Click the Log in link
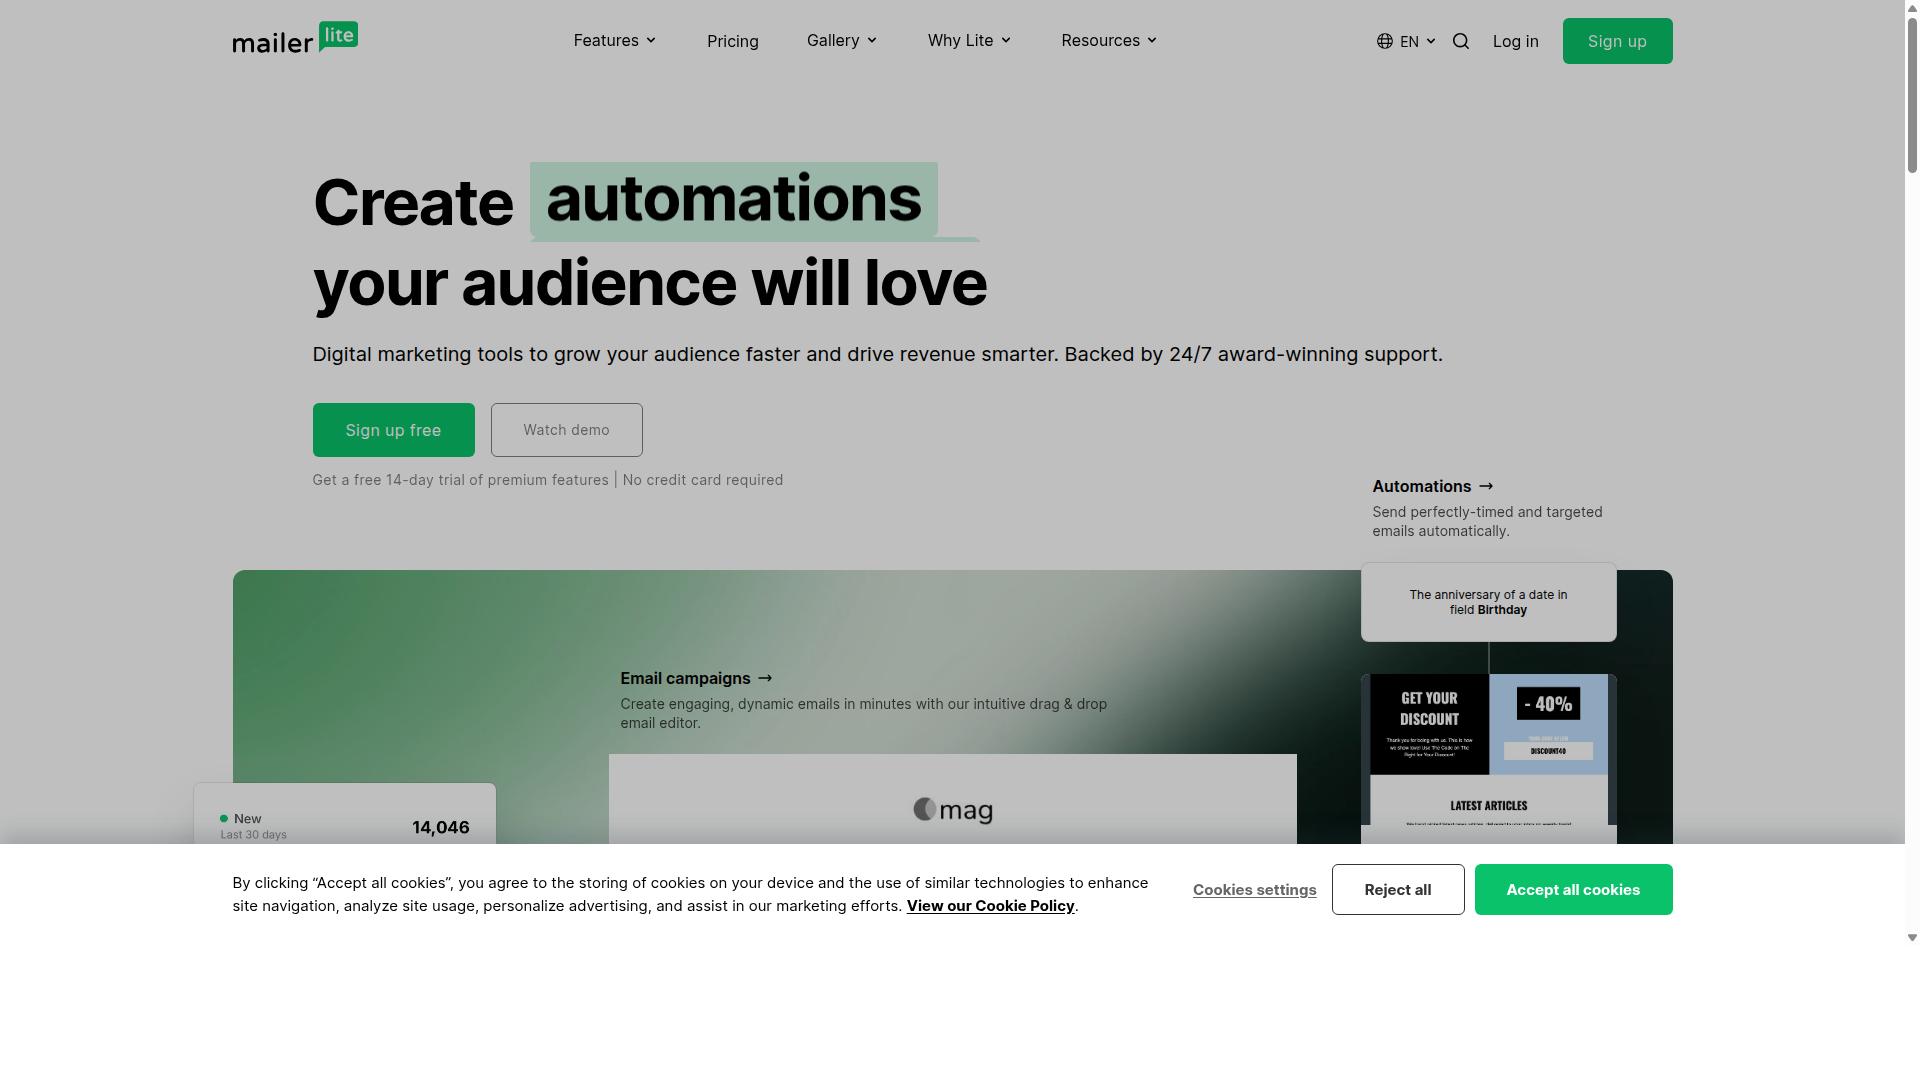This screenshot has height=1080, width=1920. pos(1515,41)
